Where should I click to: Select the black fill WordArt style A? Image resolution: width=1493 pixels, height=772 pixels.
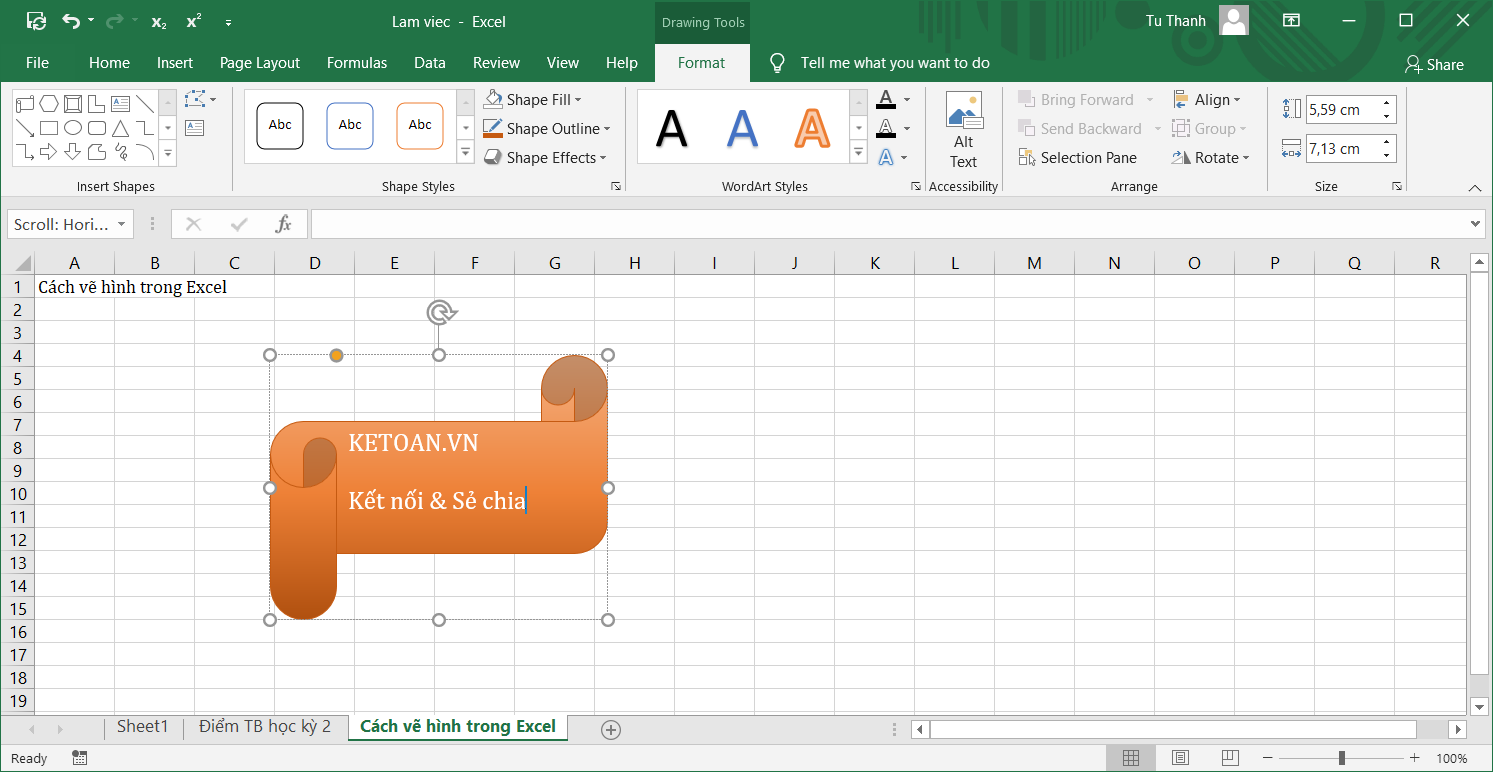coord(671,128)
